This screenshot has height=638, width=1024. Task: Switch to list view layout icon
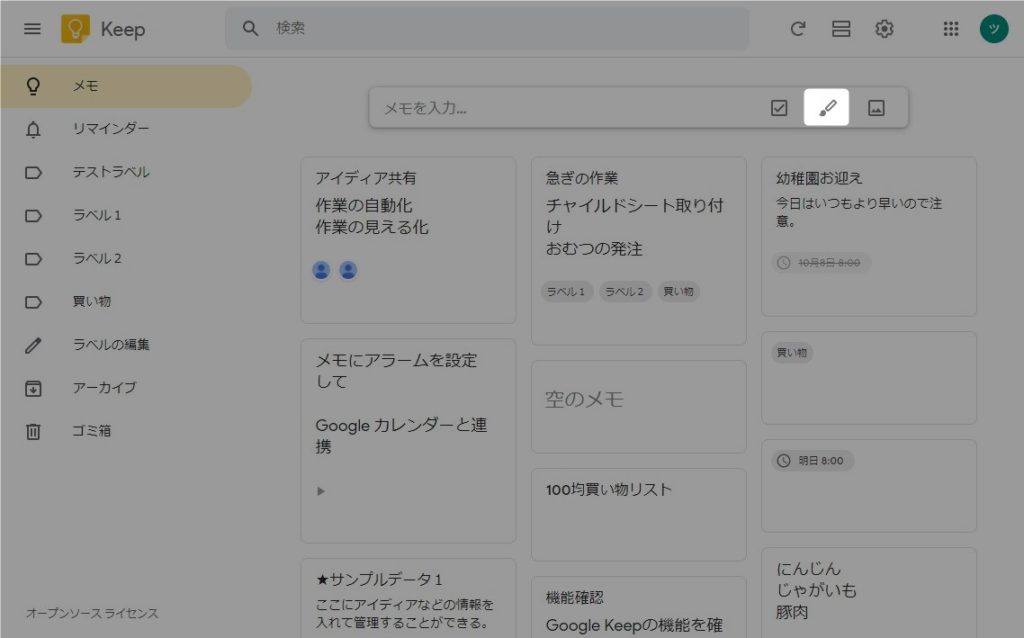coord(841,29)
